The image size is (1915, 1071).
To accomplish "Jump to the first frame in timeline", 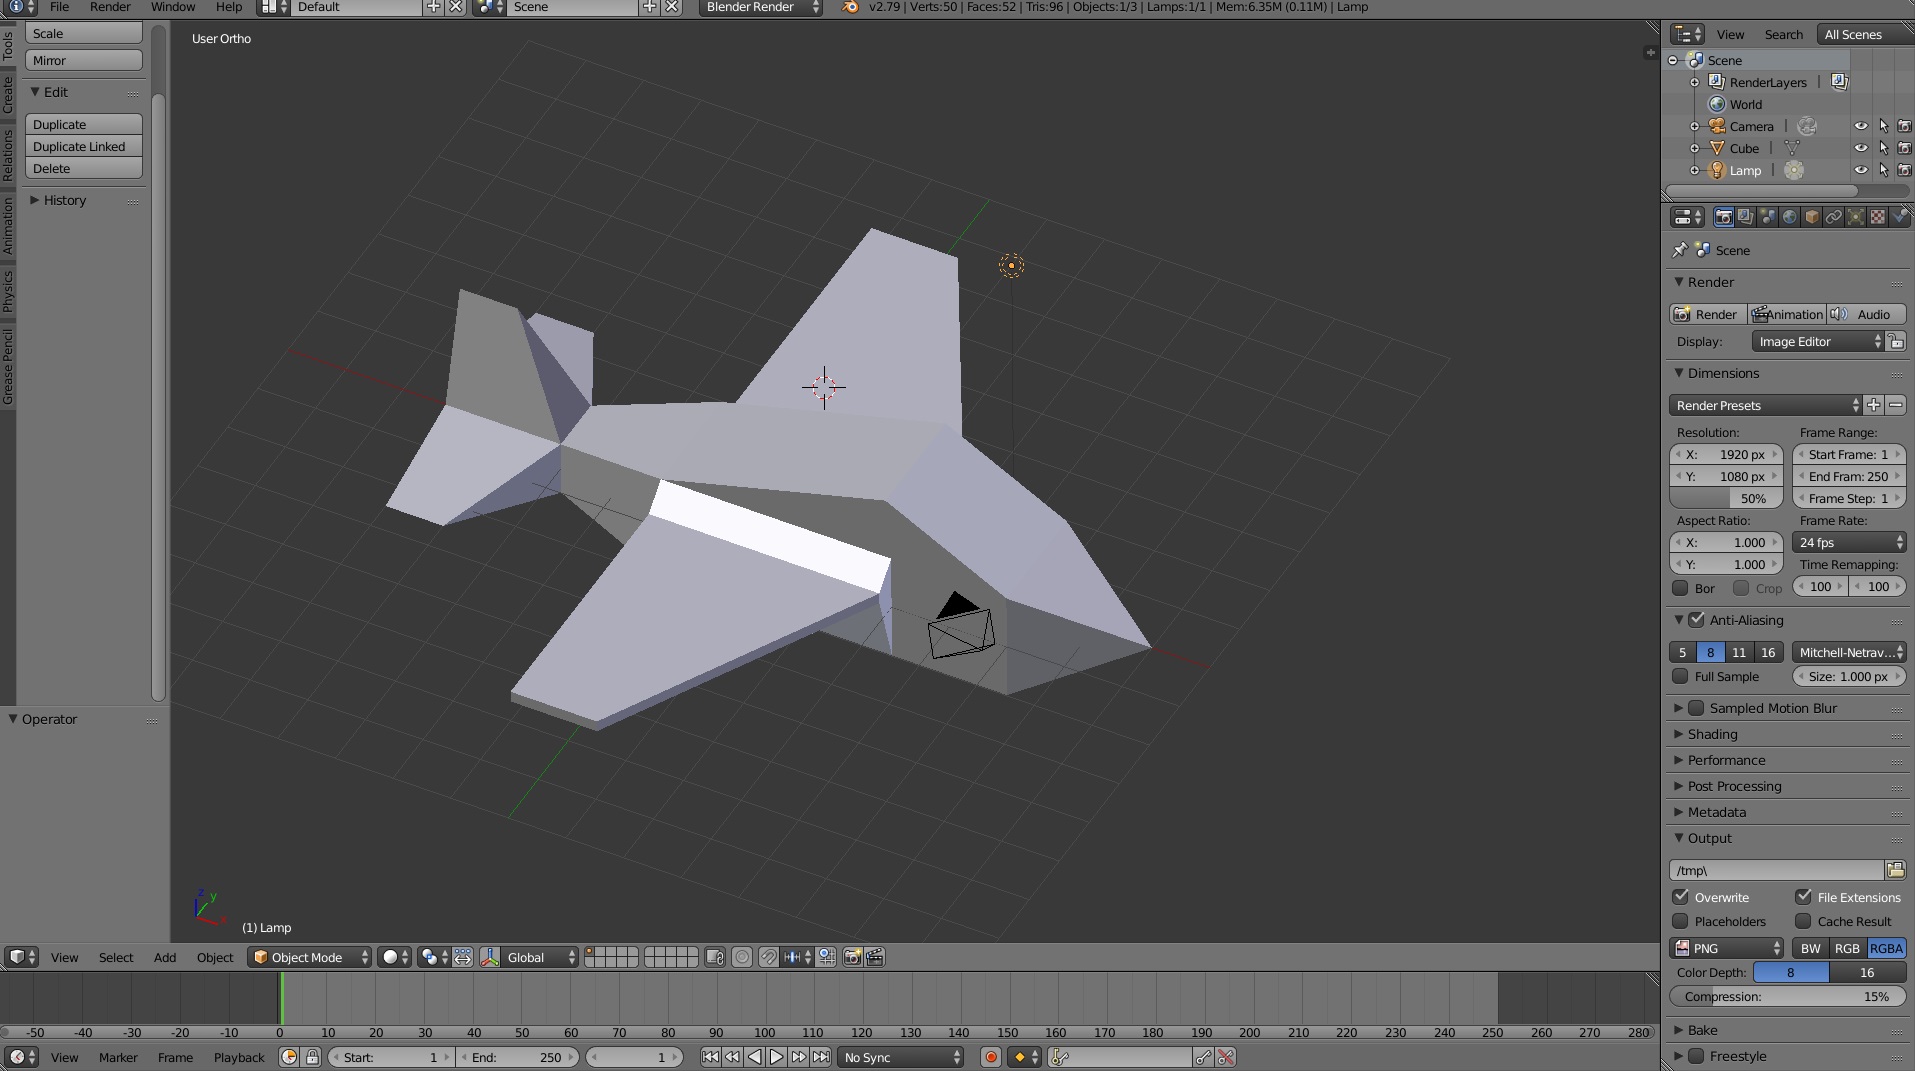I will click(710, 1057).
